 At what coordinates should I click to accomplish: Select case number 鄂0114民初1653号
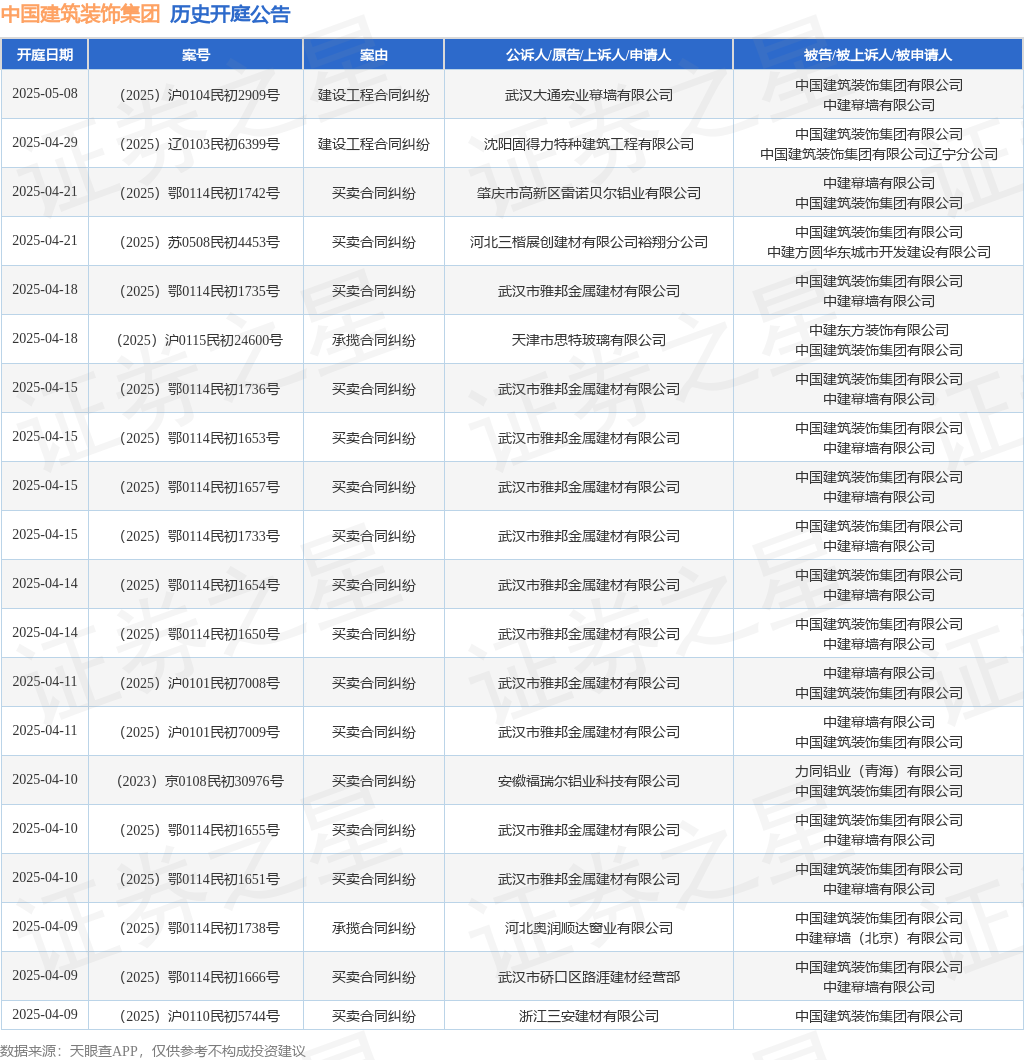[x=224, y=438]
